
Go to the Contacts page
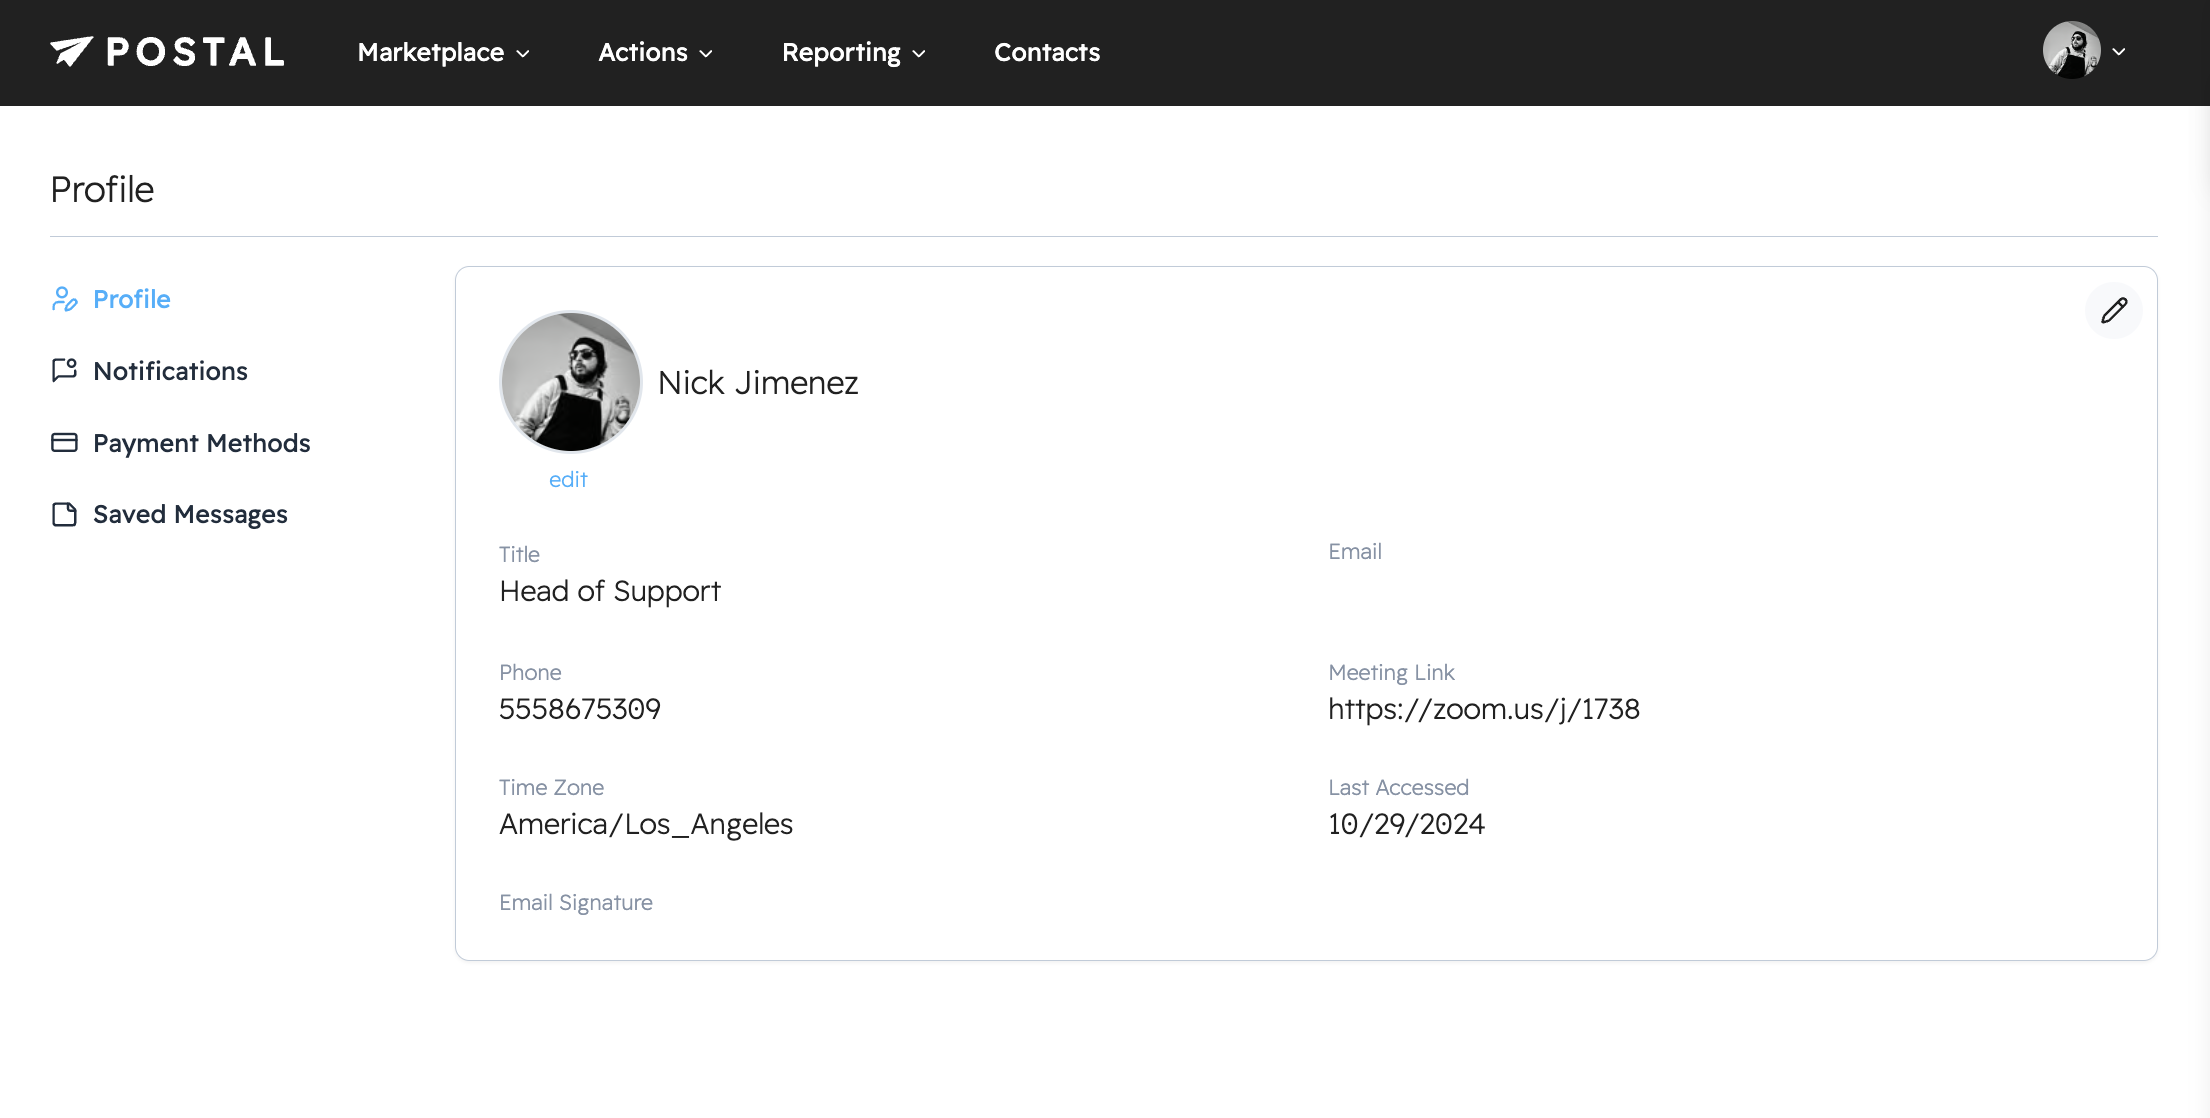tap(1046, 52)
